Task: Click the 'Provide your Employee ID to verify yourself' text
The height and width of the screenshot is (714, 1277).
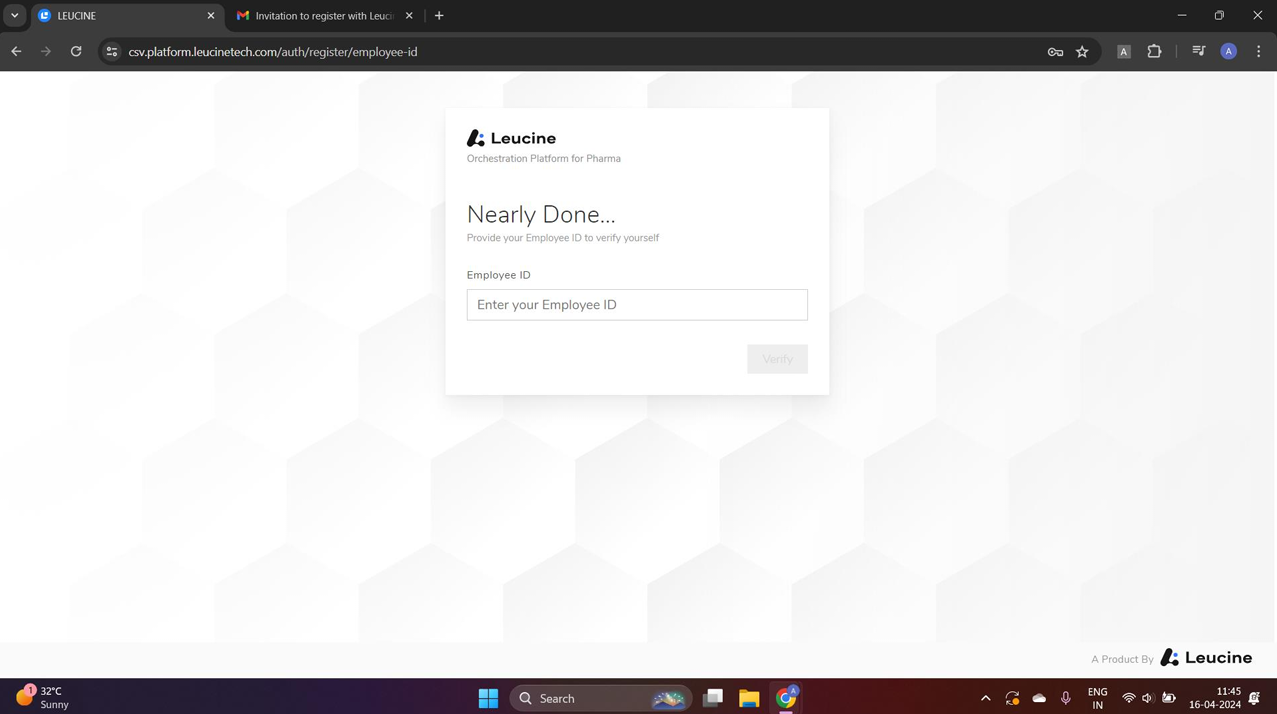Action: coord(563,238)
